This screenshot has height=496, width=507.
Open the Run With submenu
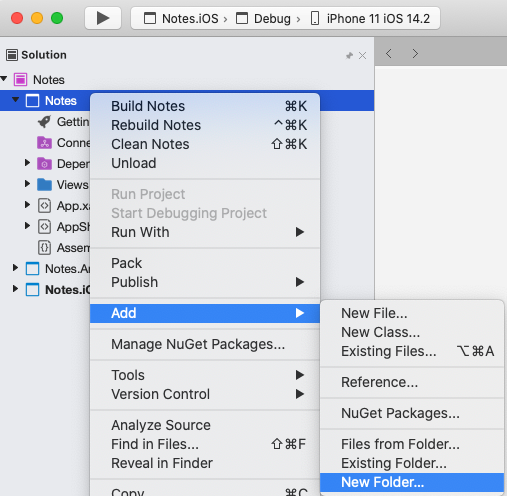(x=205, y=232)
